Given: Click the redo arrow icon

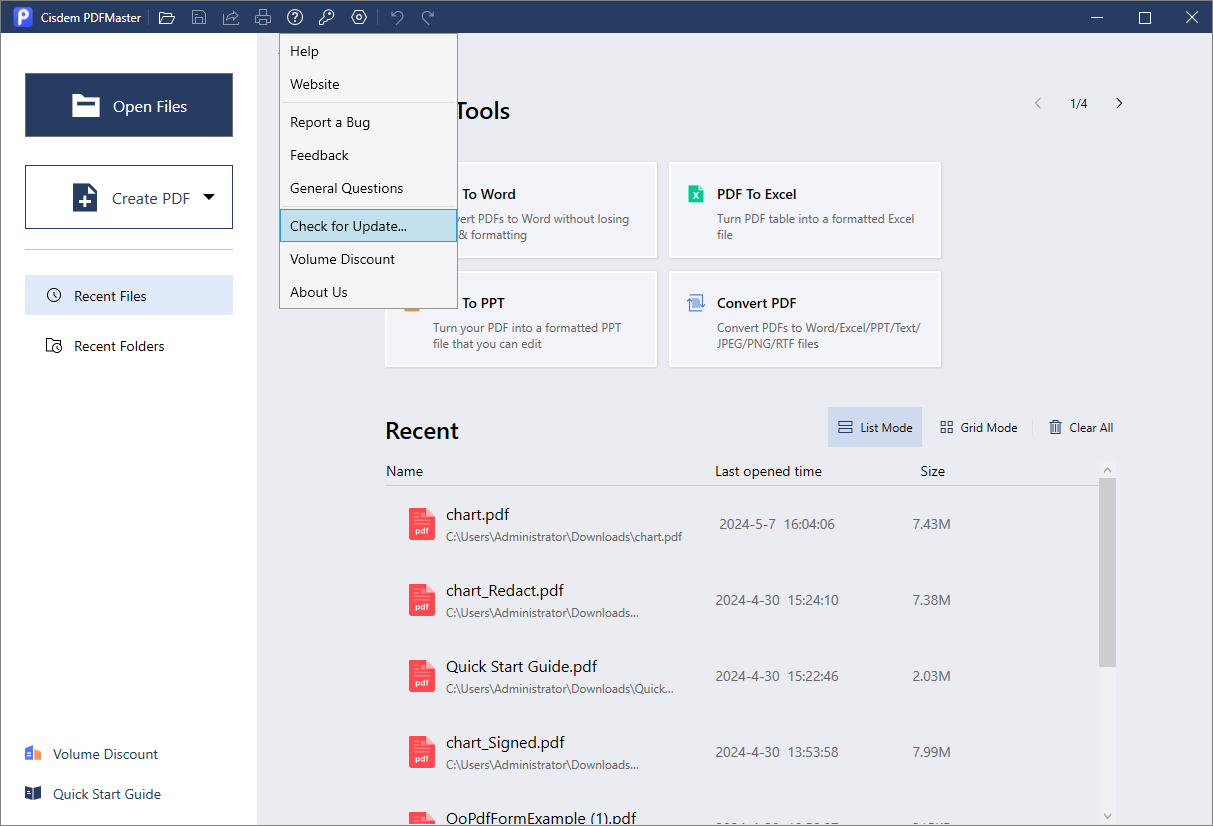Looking at the screenshot, I should click(x=428, y=17).
